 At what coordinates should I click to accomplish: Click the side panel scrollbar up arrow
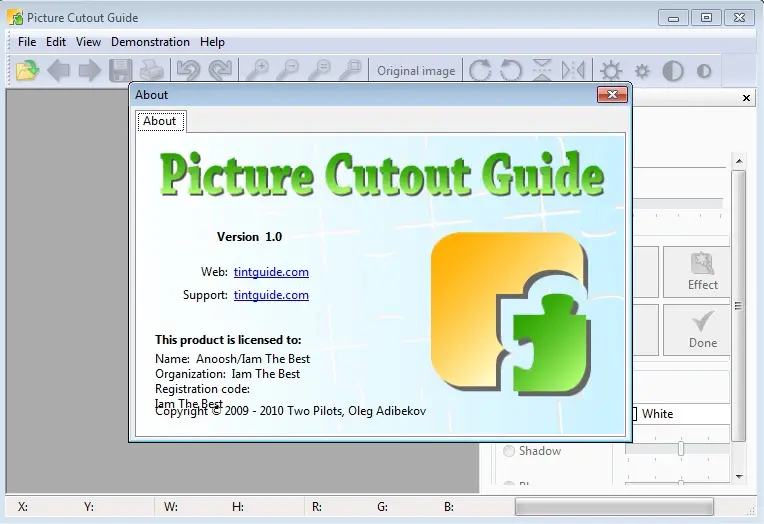pos(739,161)
